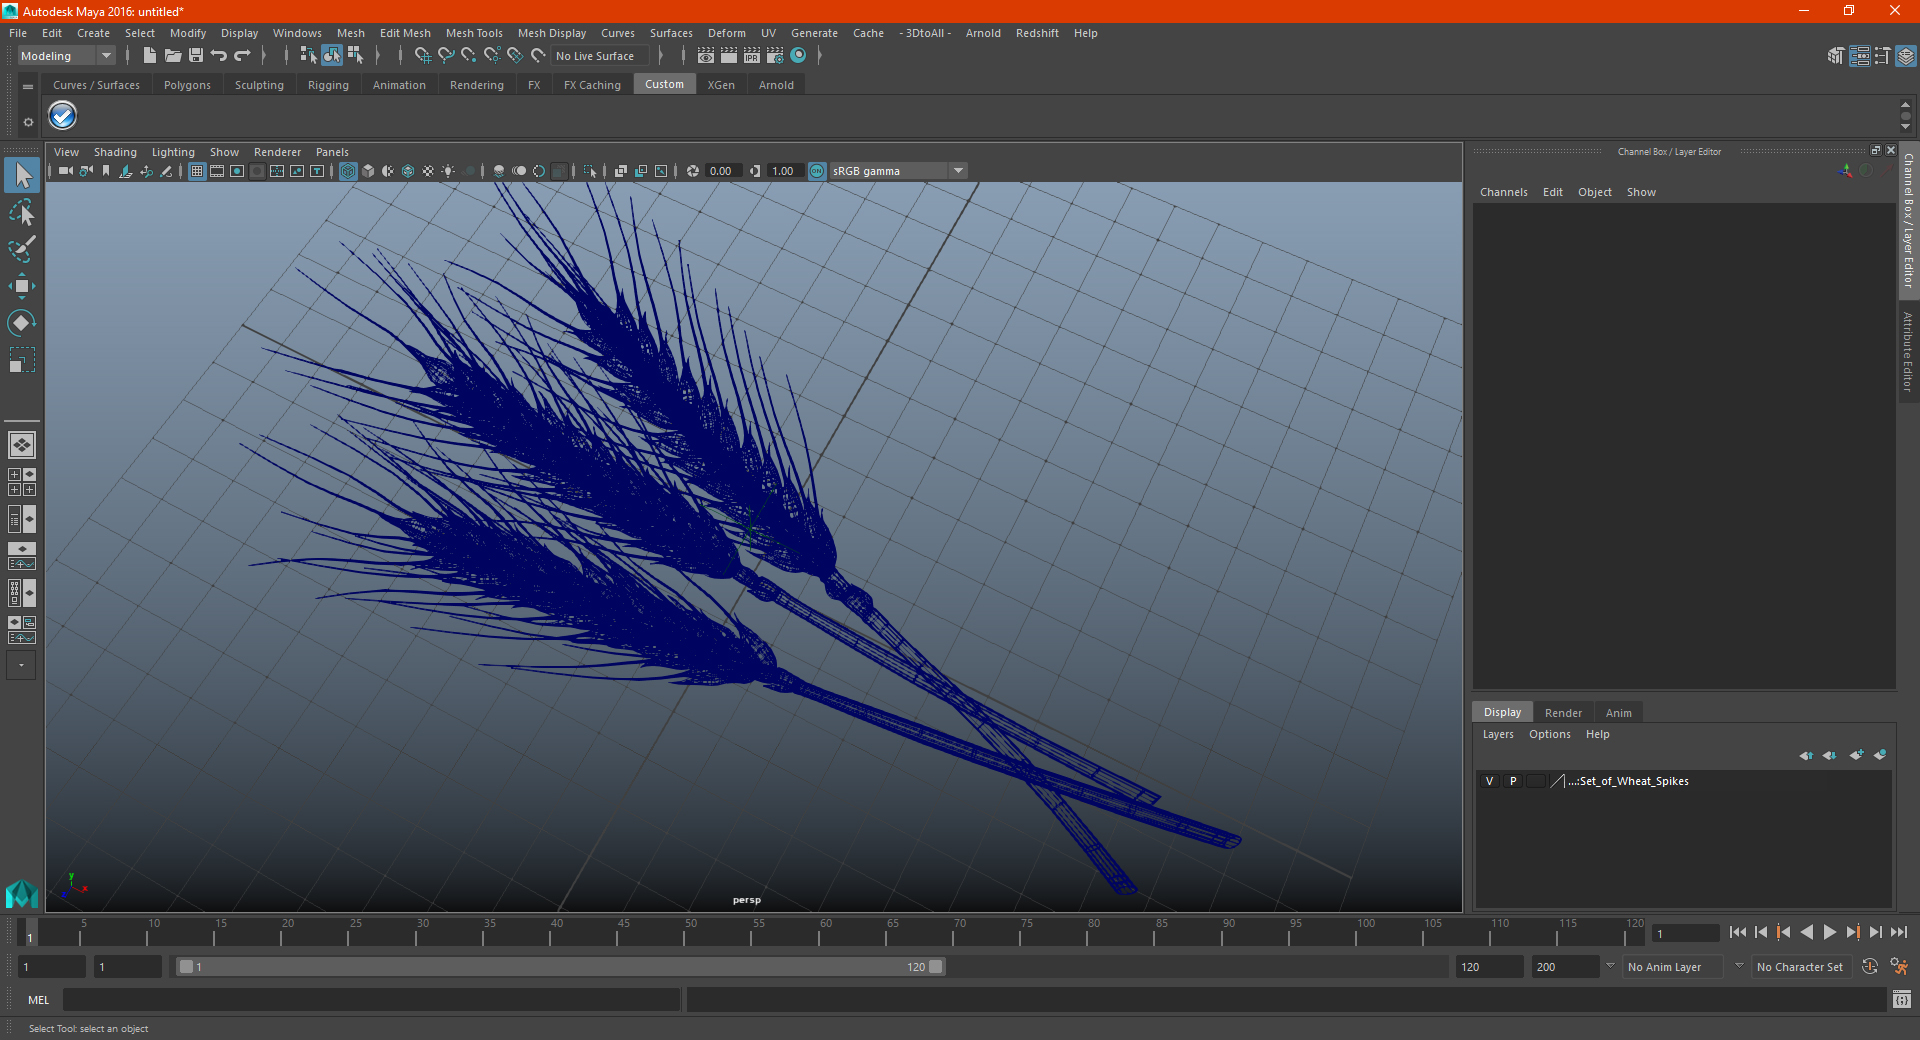Open the Render View window icon
Screen dimensions: 1920x1040
706,56
